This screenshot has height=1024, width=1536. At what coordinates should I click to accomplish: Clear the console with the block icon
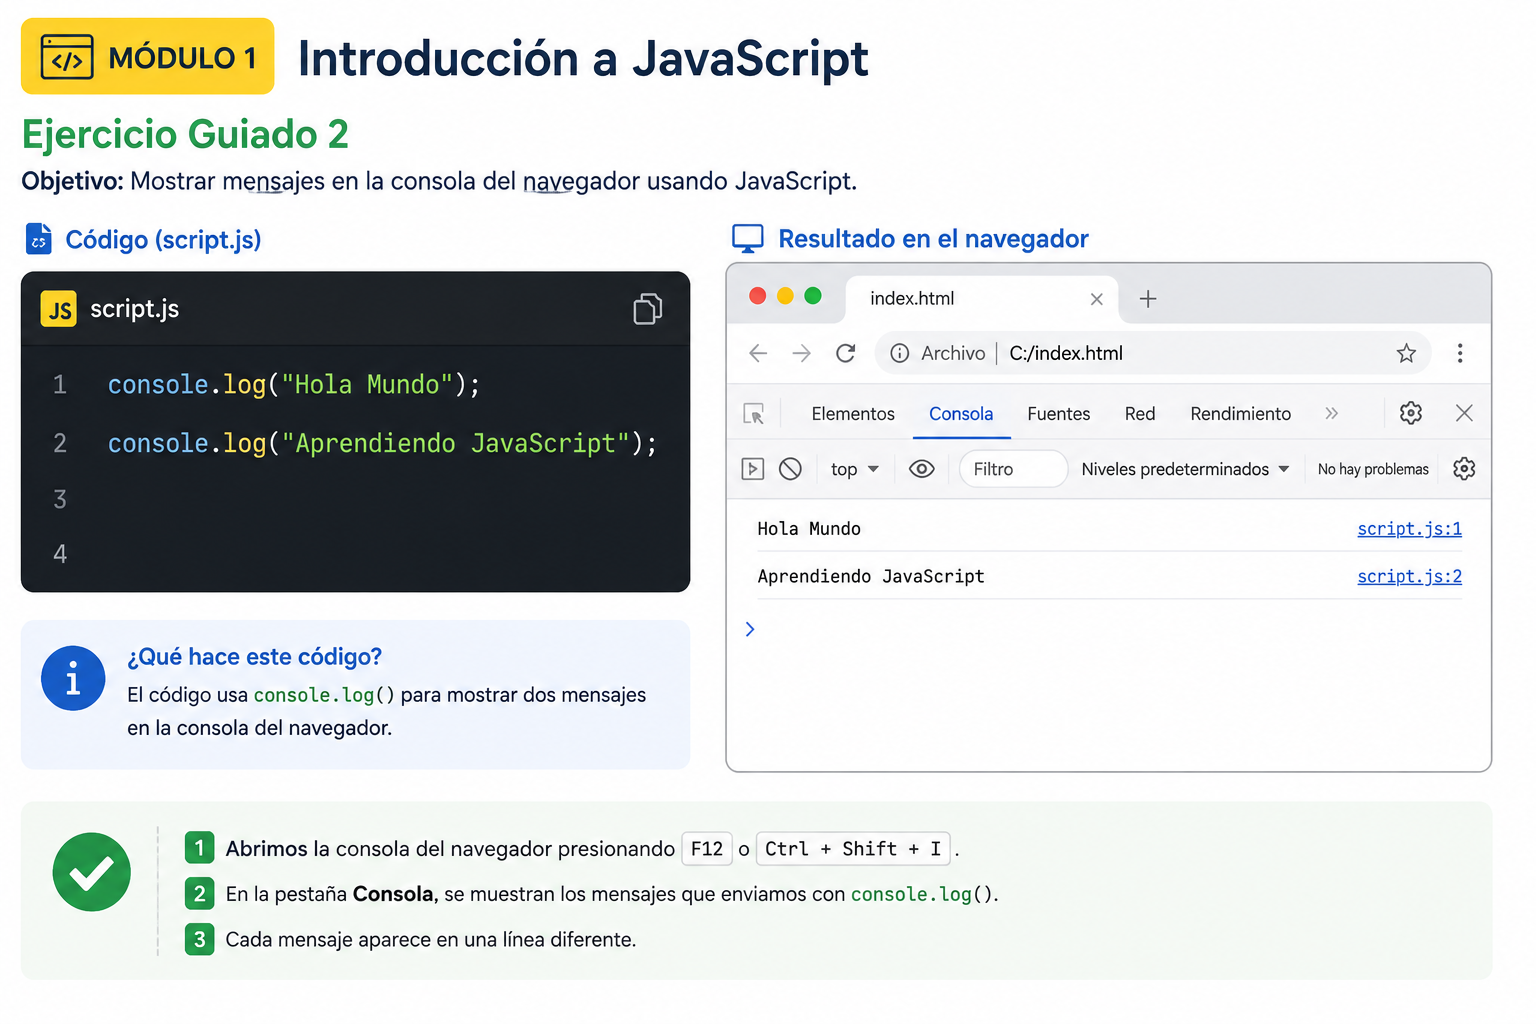pos(790,469)
